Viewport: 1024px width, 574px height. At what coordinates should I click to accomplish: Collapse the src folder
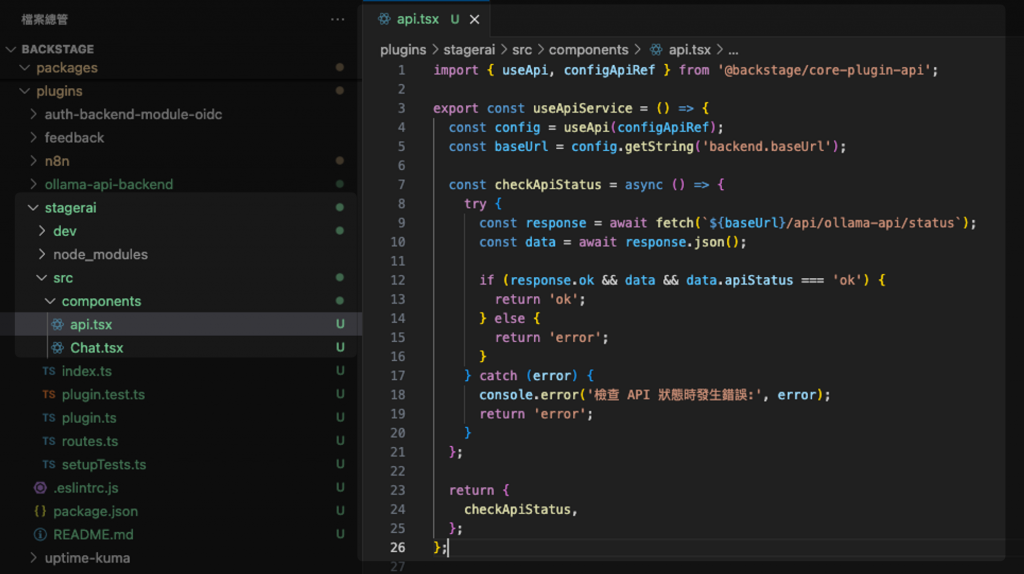point(42,278)
